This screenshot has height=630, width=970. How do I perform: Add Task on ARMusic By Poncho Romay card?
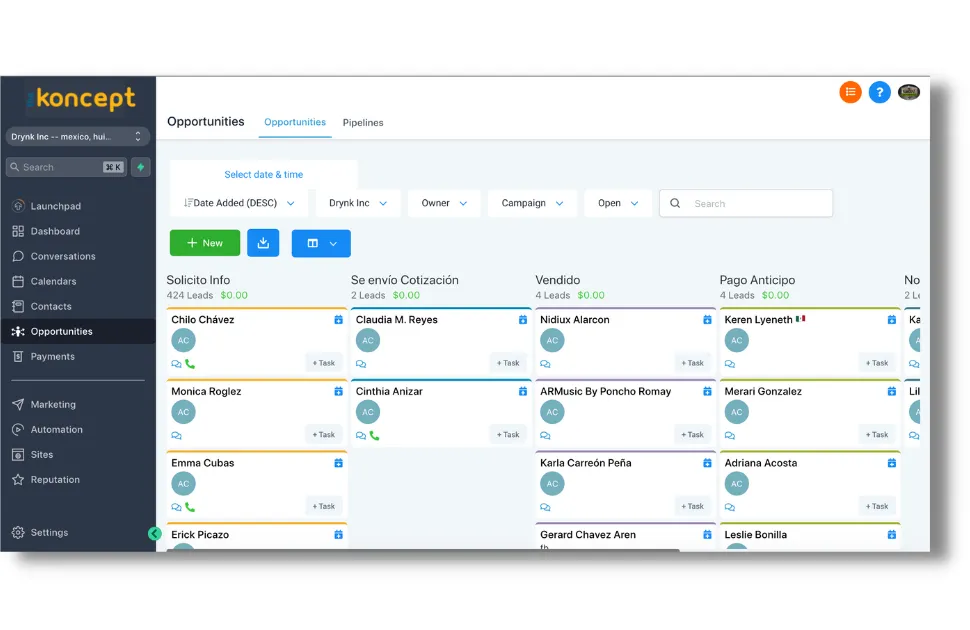click(x=692, y=435)
